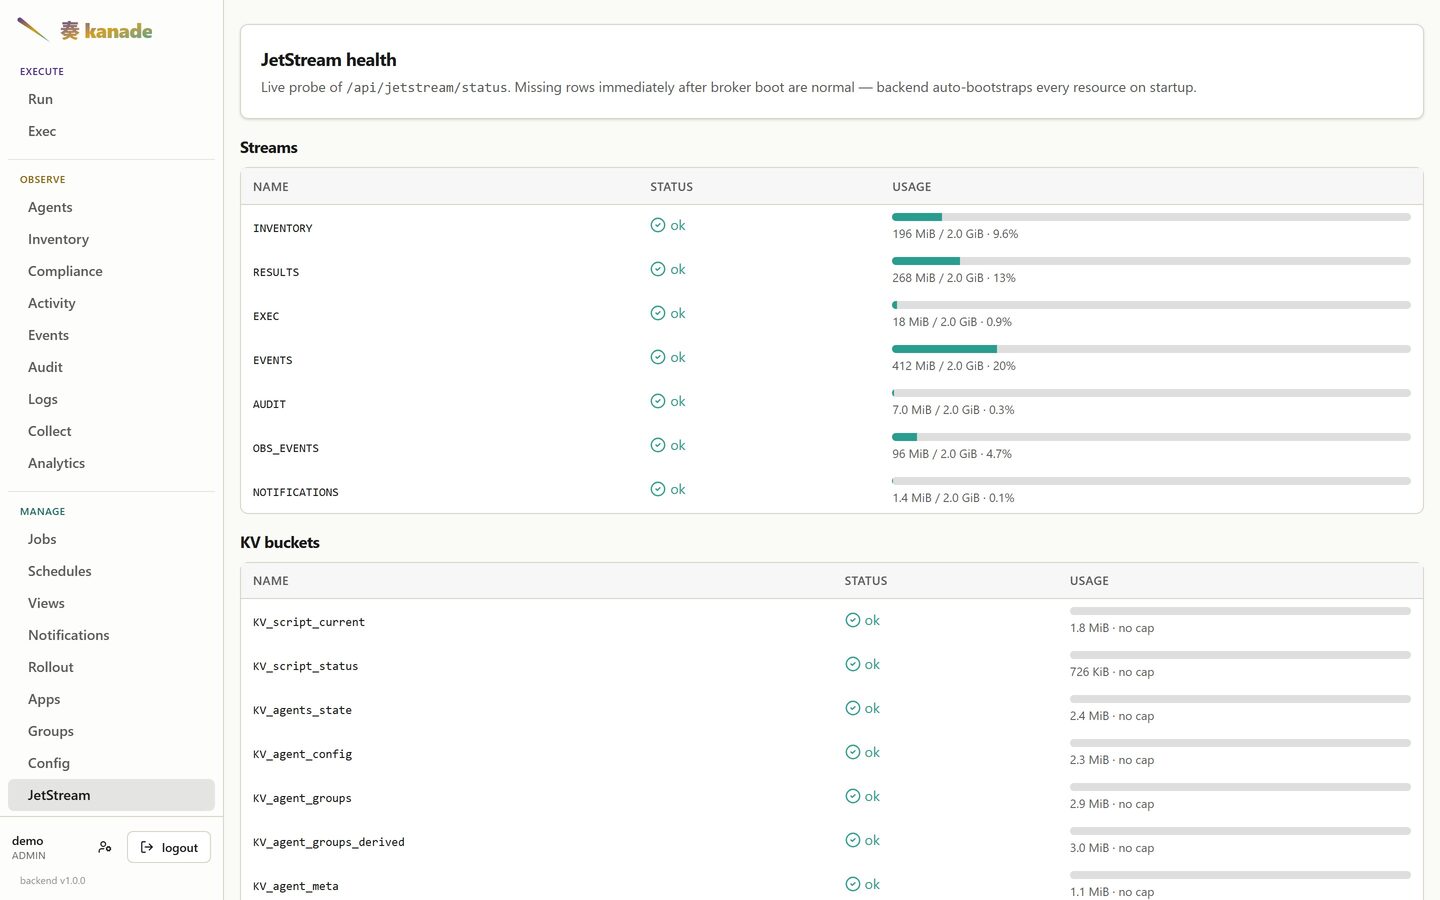
Task: Open the Run page
Action: pos(111,99)
